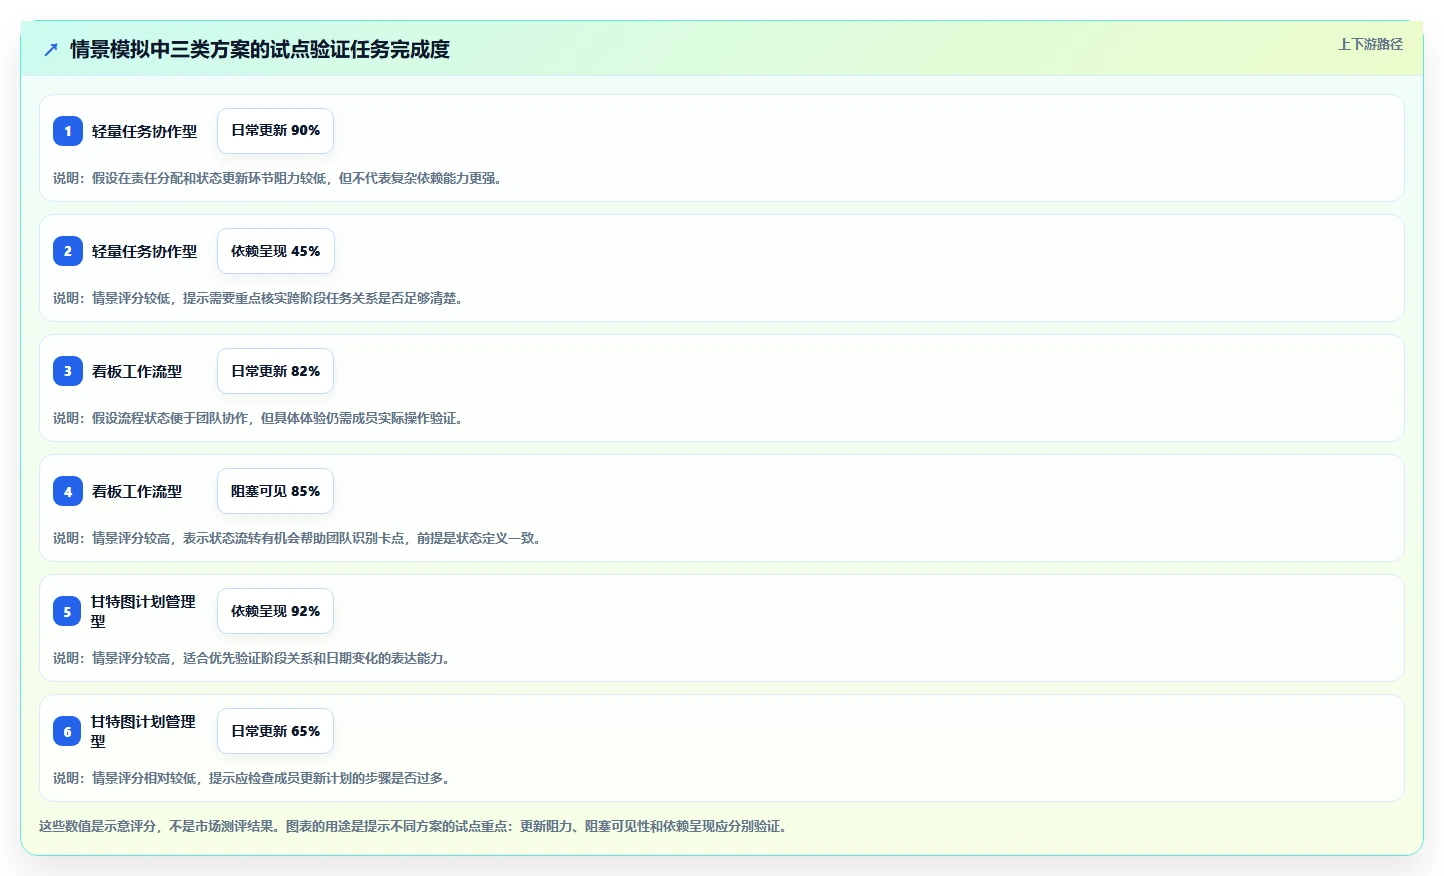Select the heading 情景模拟中三类方案的试点验证任务完成度

pos(260,49)
